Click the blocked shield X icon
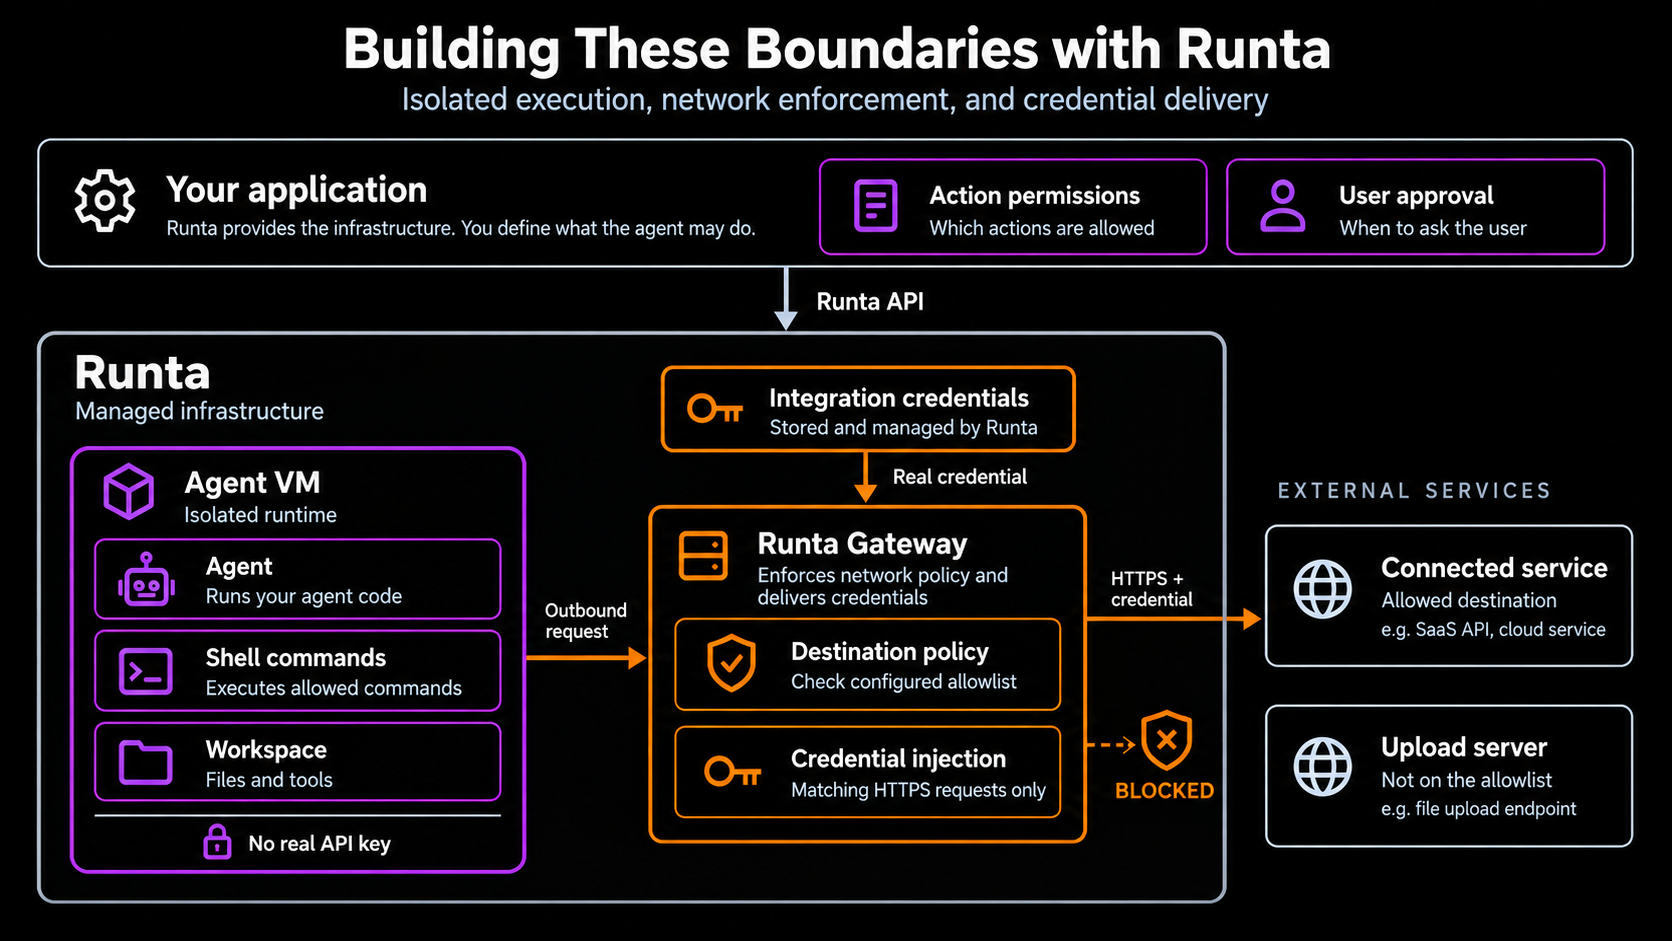This screenshot has width=1672, height=941. point(1166,741)
